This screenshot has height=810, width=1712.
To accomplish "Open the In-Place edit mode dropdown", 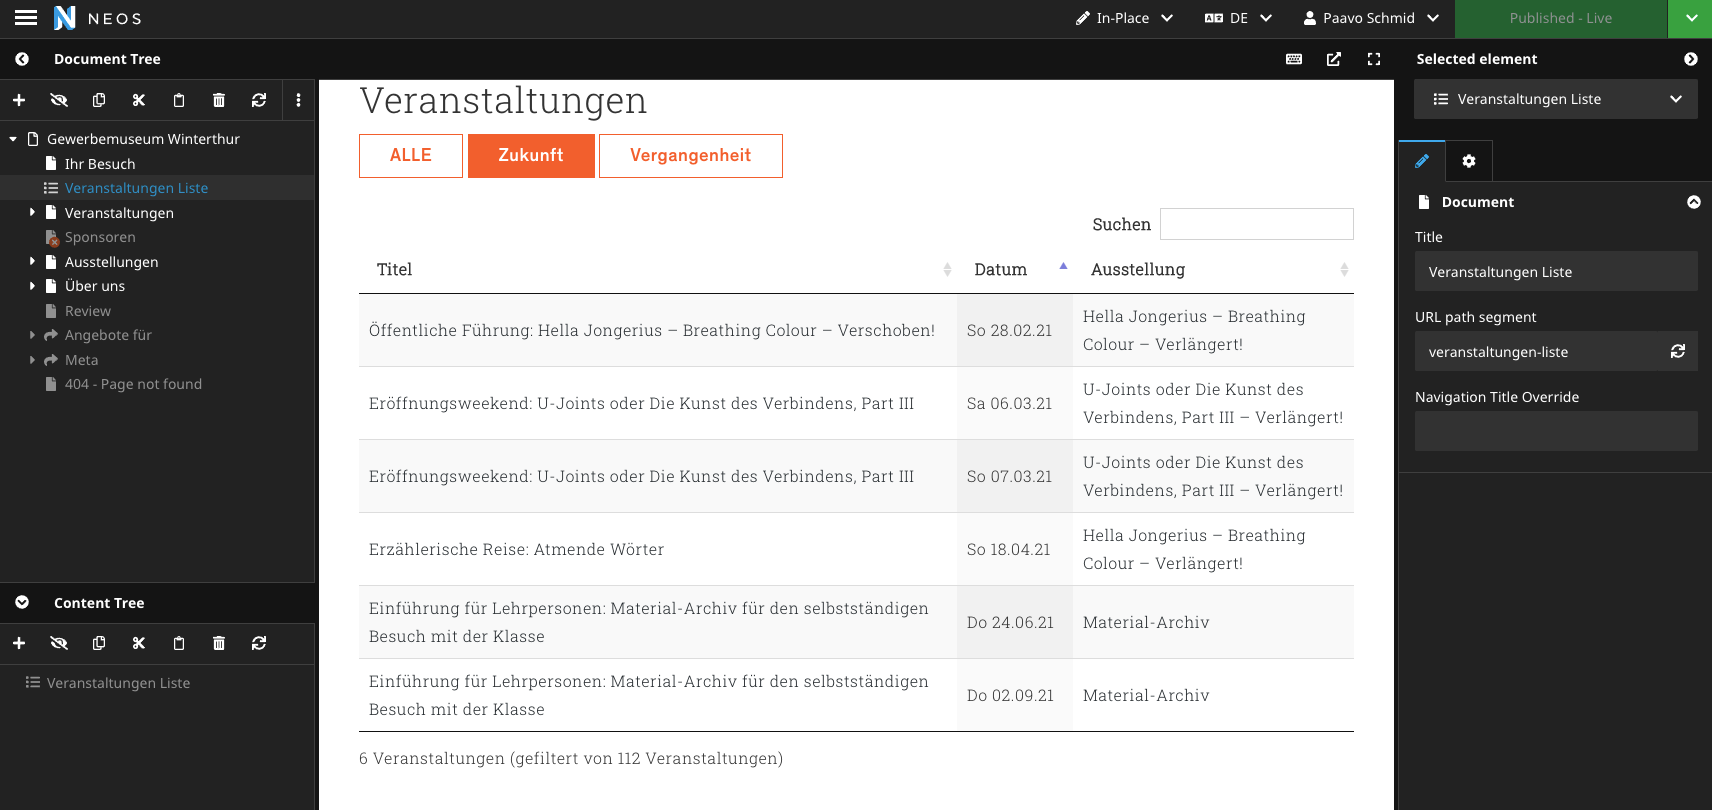I will [x=1124, y=18].
